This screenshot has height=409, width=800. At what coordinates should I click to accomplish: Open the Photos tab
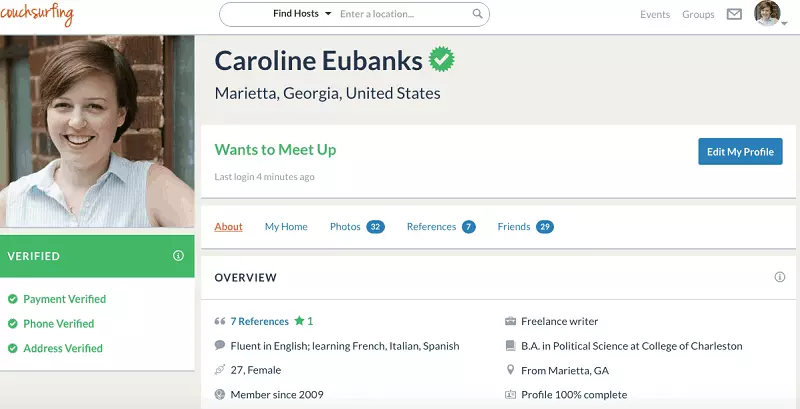click(x=357, y=226)
